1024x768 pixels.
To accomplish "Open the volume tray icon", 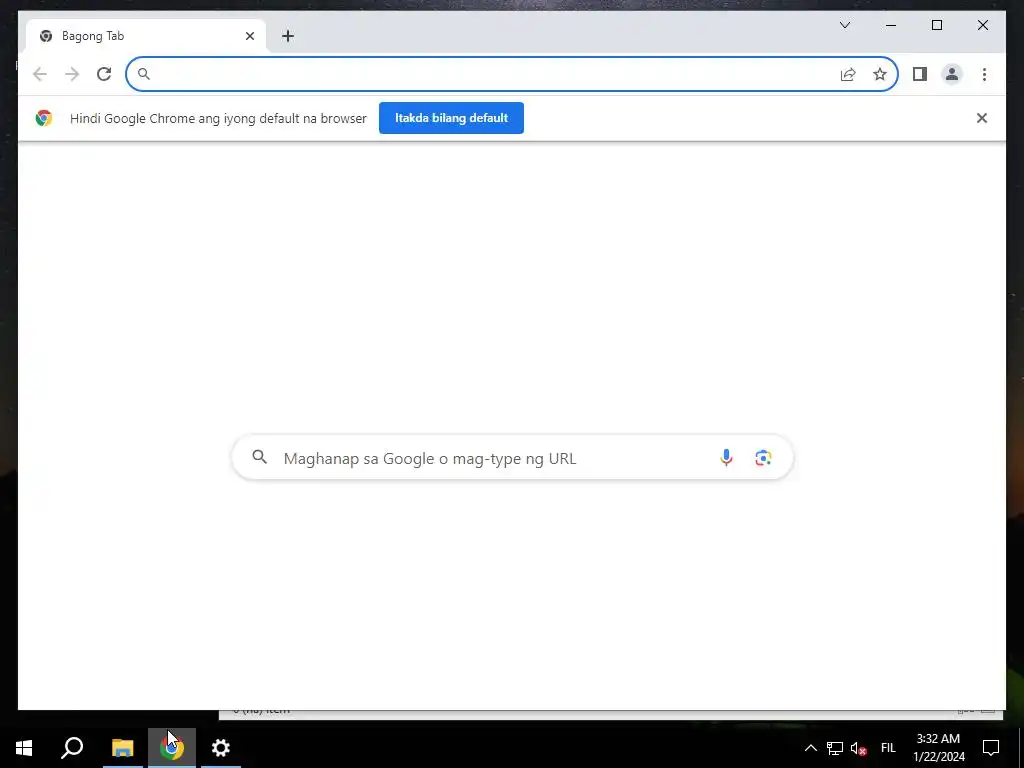I will (x=858, y=748).
